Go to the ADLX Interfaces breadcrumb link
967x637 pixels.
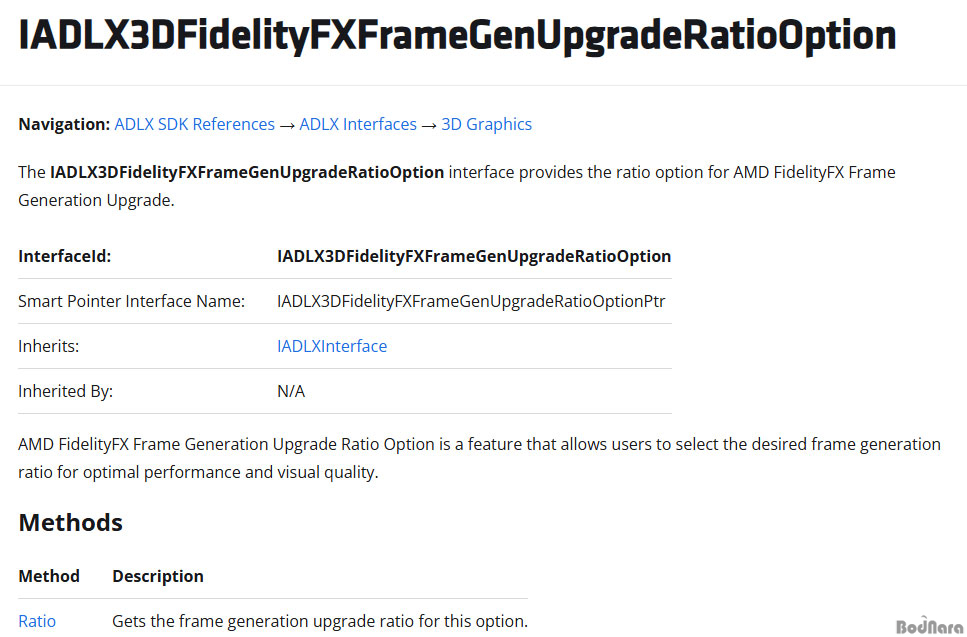point(357,125)
